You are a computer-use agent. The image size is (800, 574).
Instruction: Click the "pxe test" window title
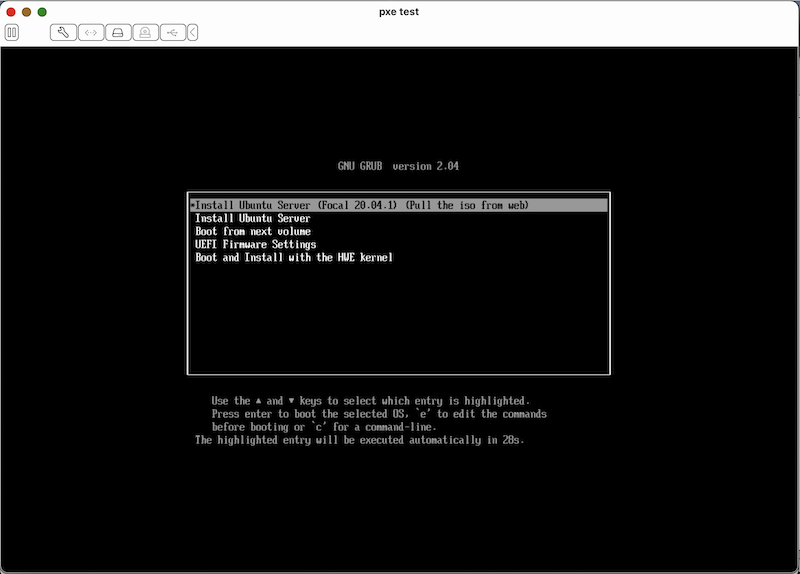point(398,12)
